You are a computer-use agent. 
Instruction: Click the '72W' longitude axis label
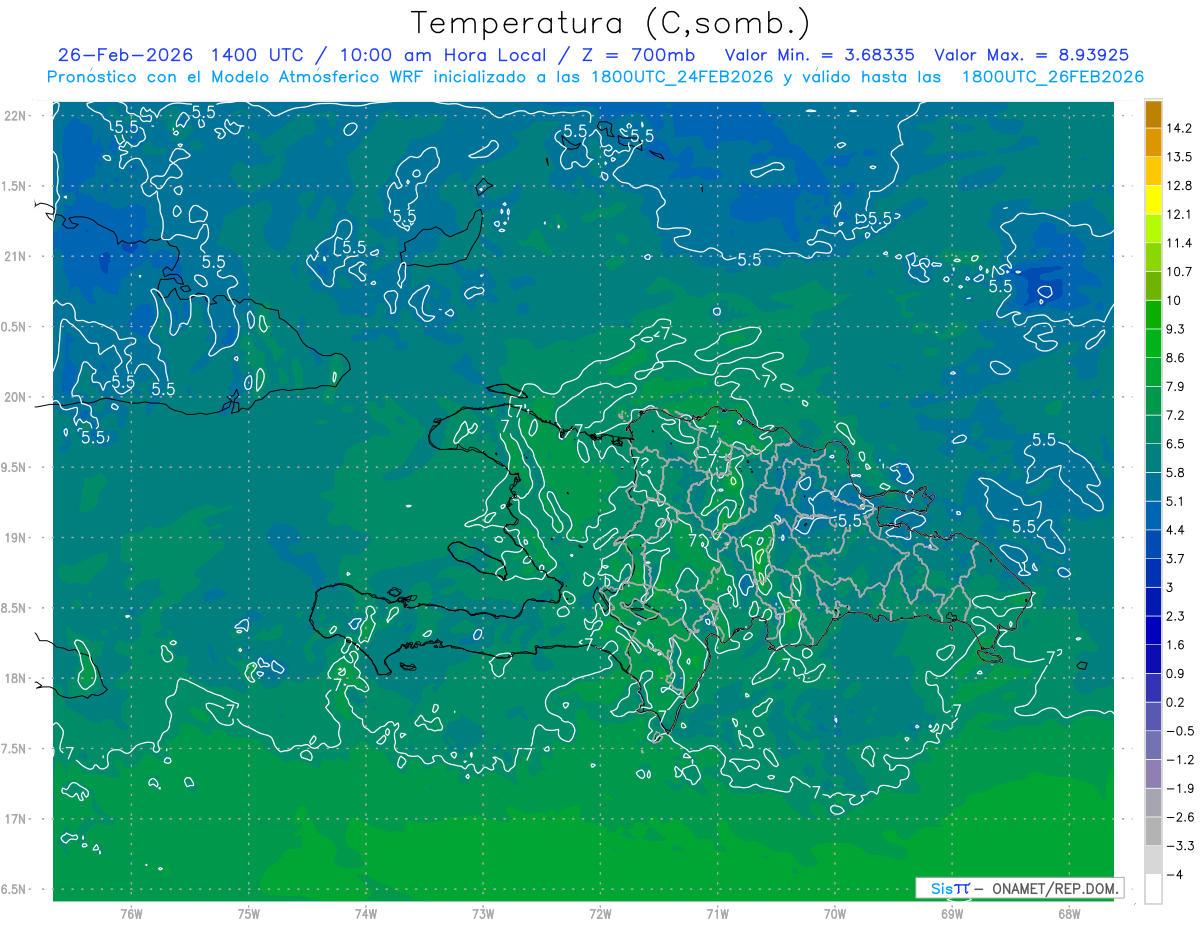click(600, 913)
